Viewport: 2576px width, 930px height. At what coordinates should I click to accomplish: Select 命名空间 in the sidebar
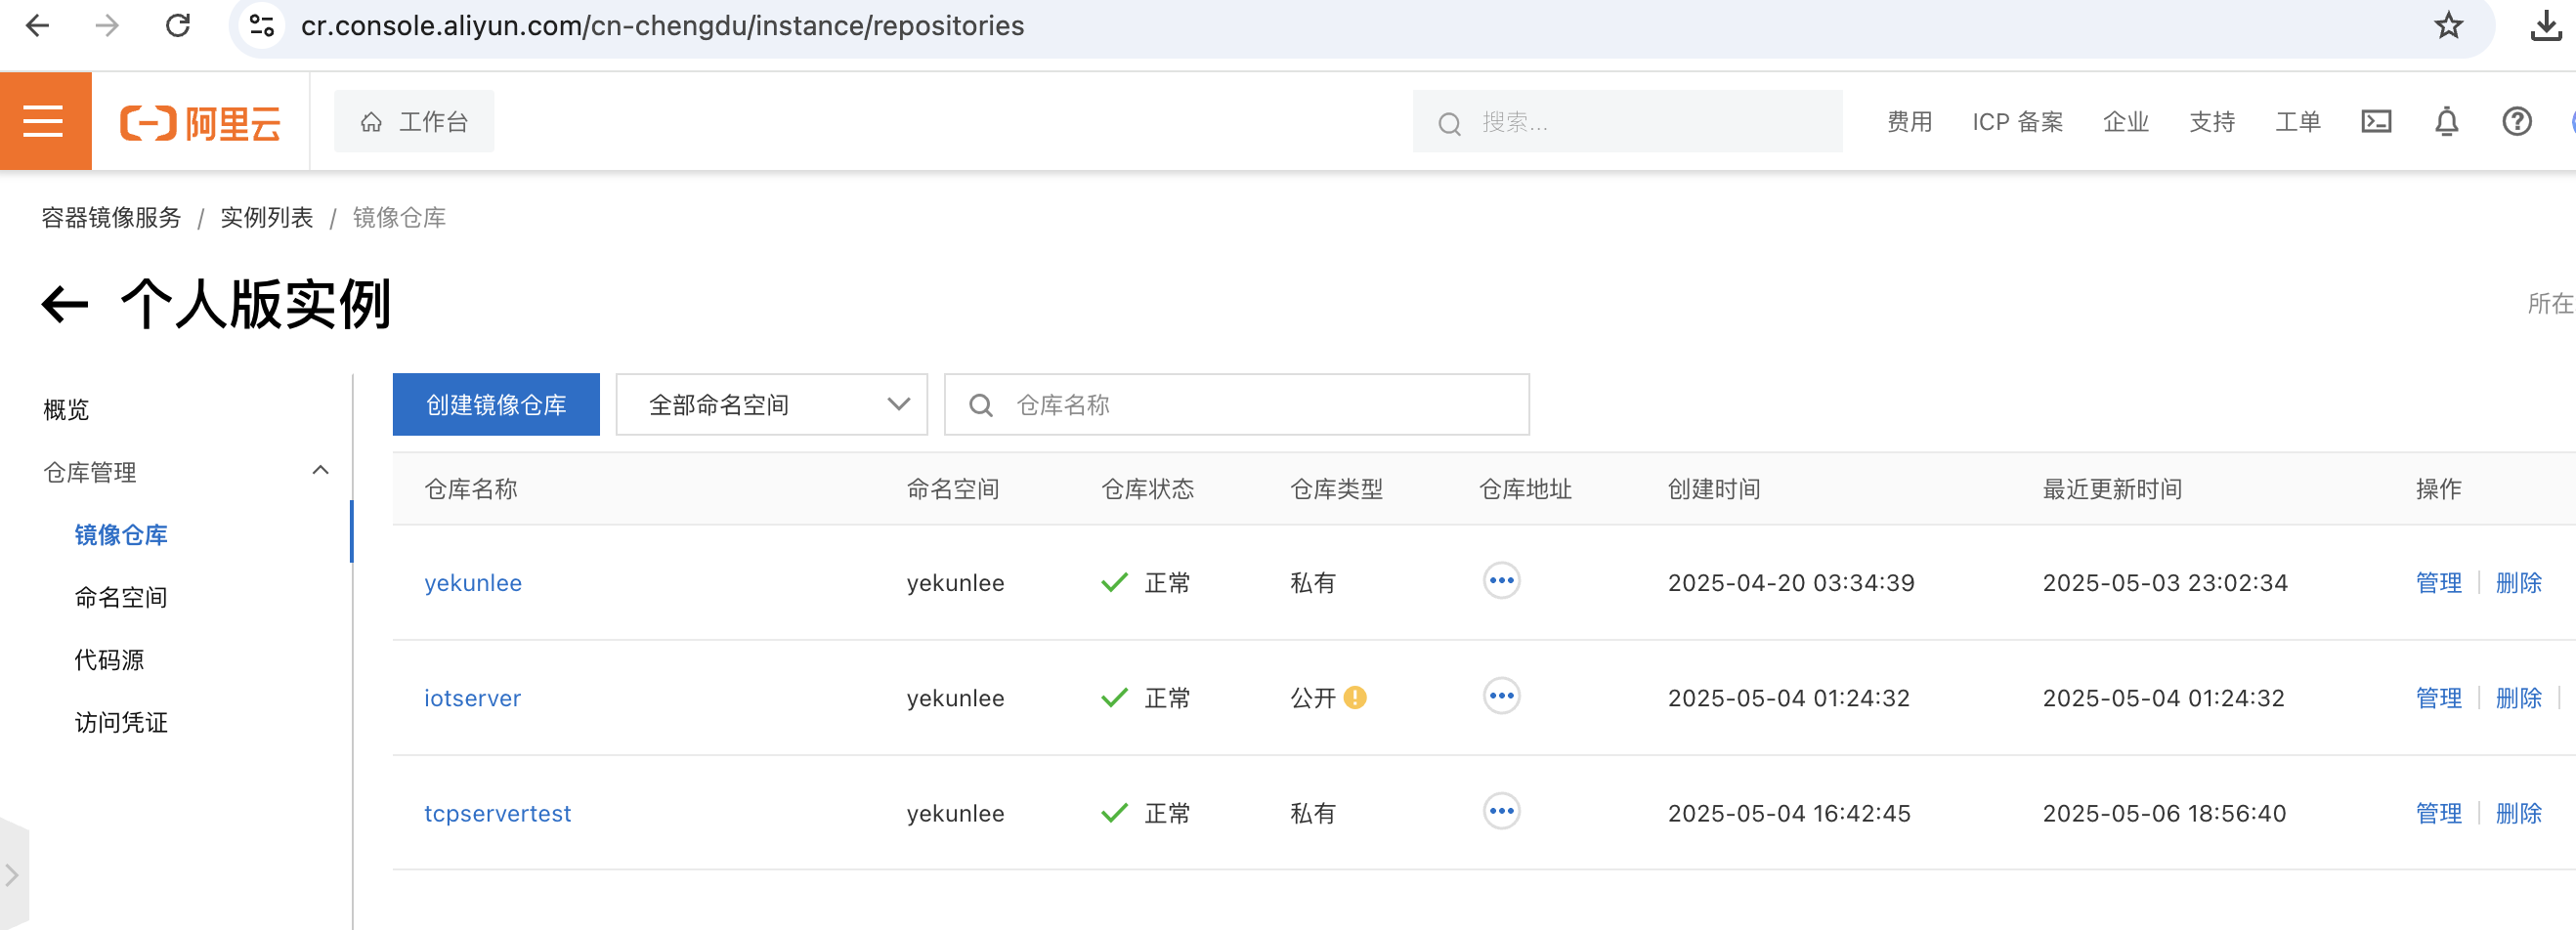pos(121,597)
